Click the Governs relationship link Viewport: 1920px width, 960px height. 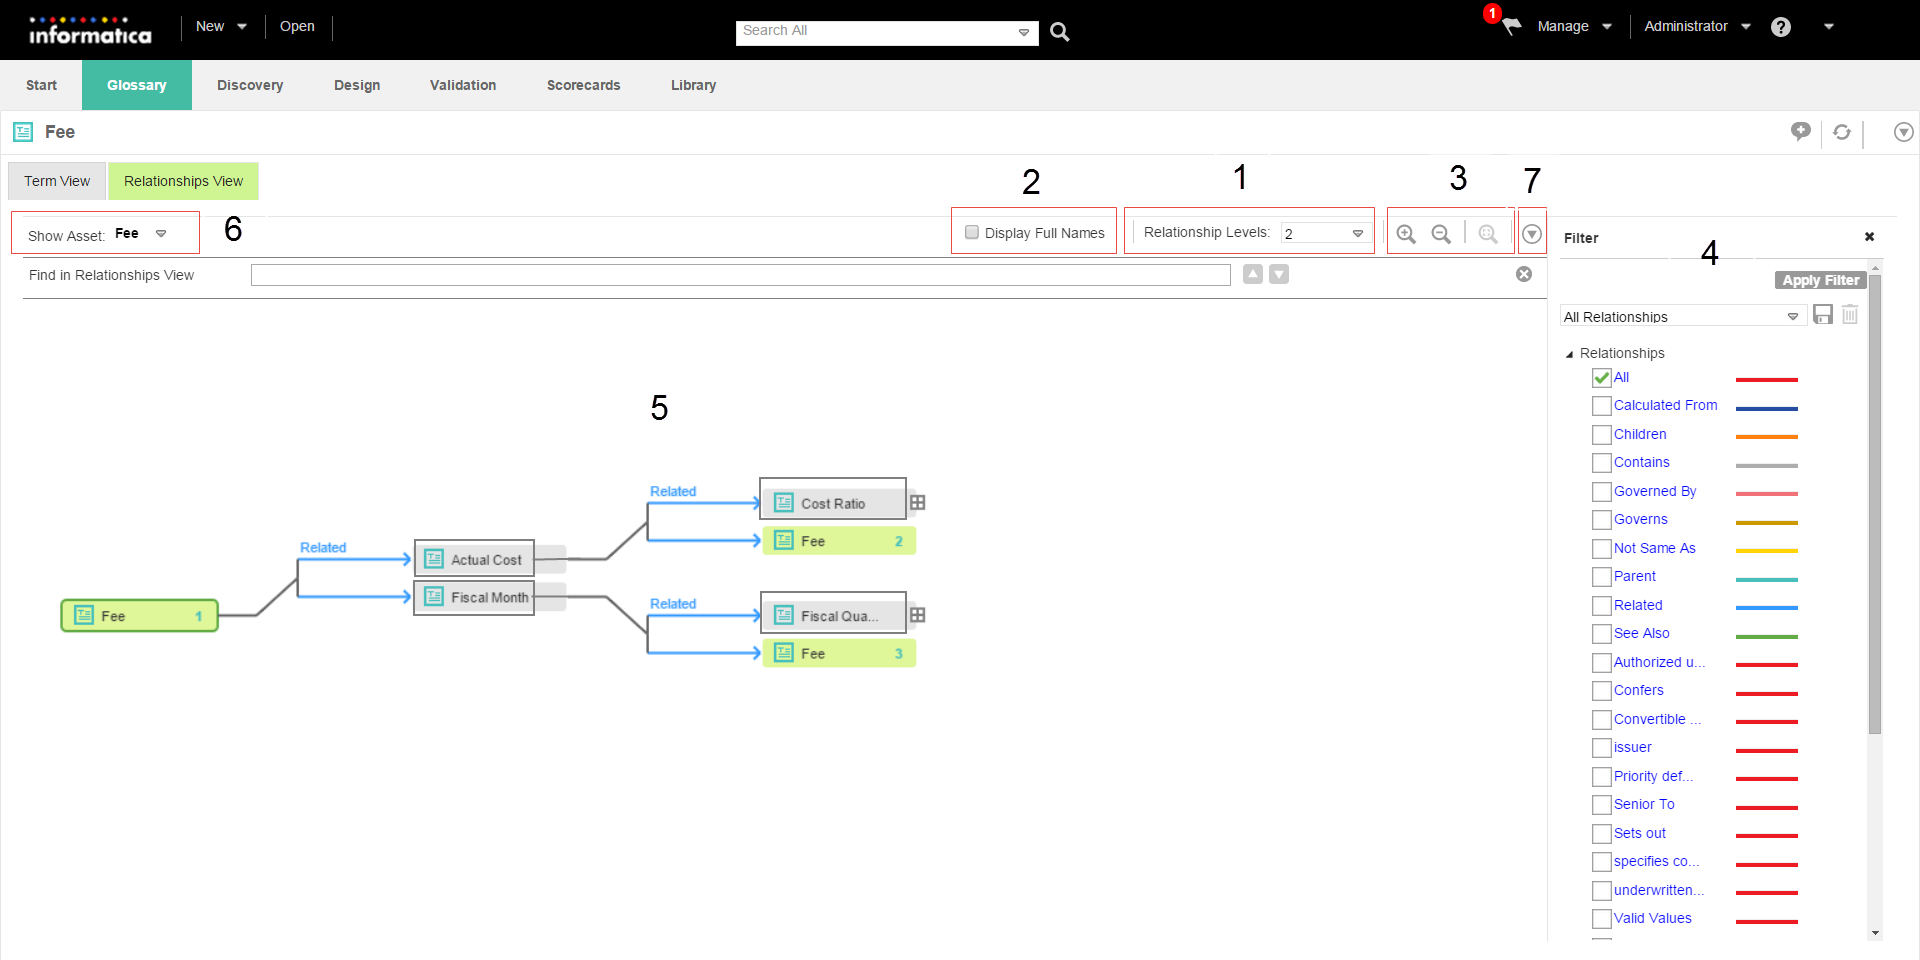[1640, 519]
